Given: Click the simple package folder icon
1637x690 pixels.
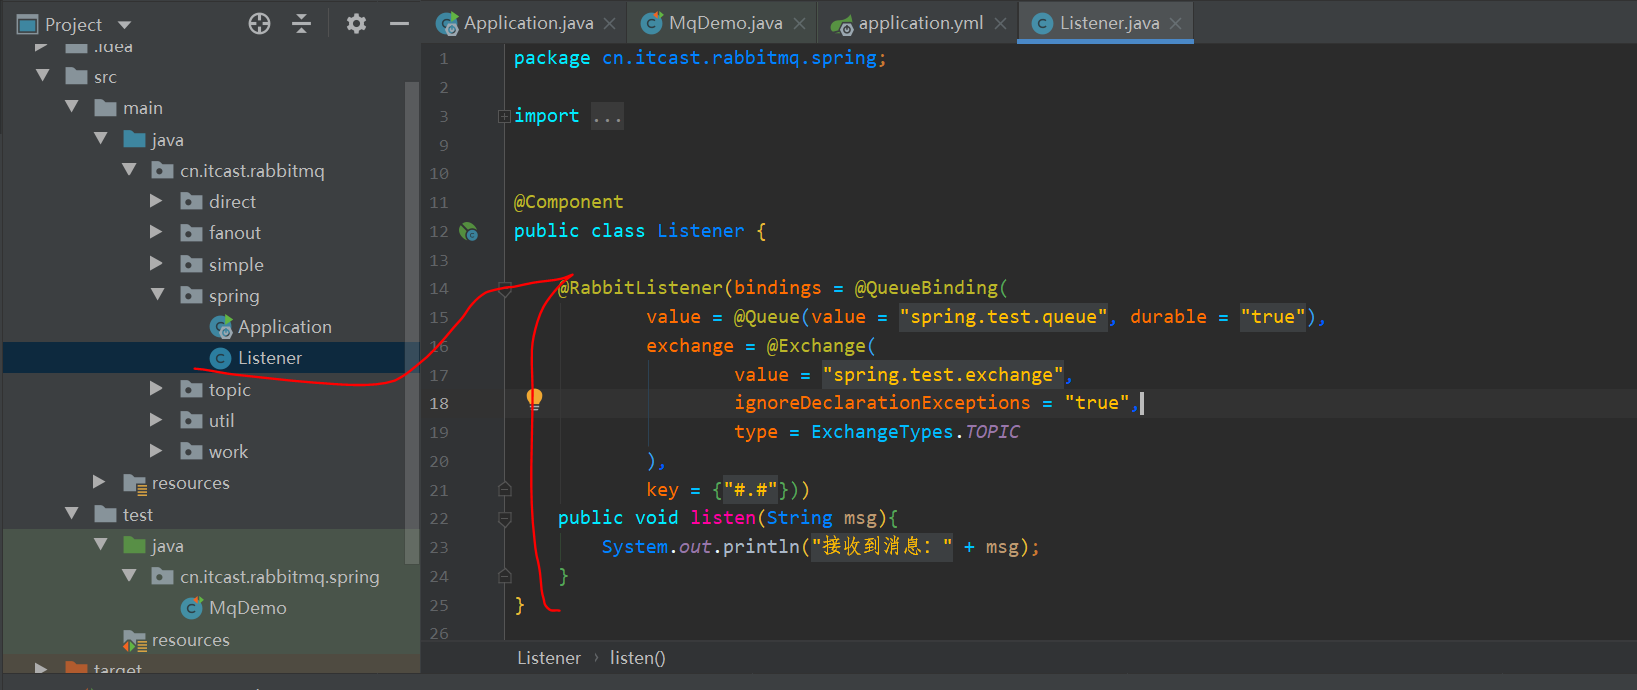Looking at the screenshot, I should (x=191, y=264).
